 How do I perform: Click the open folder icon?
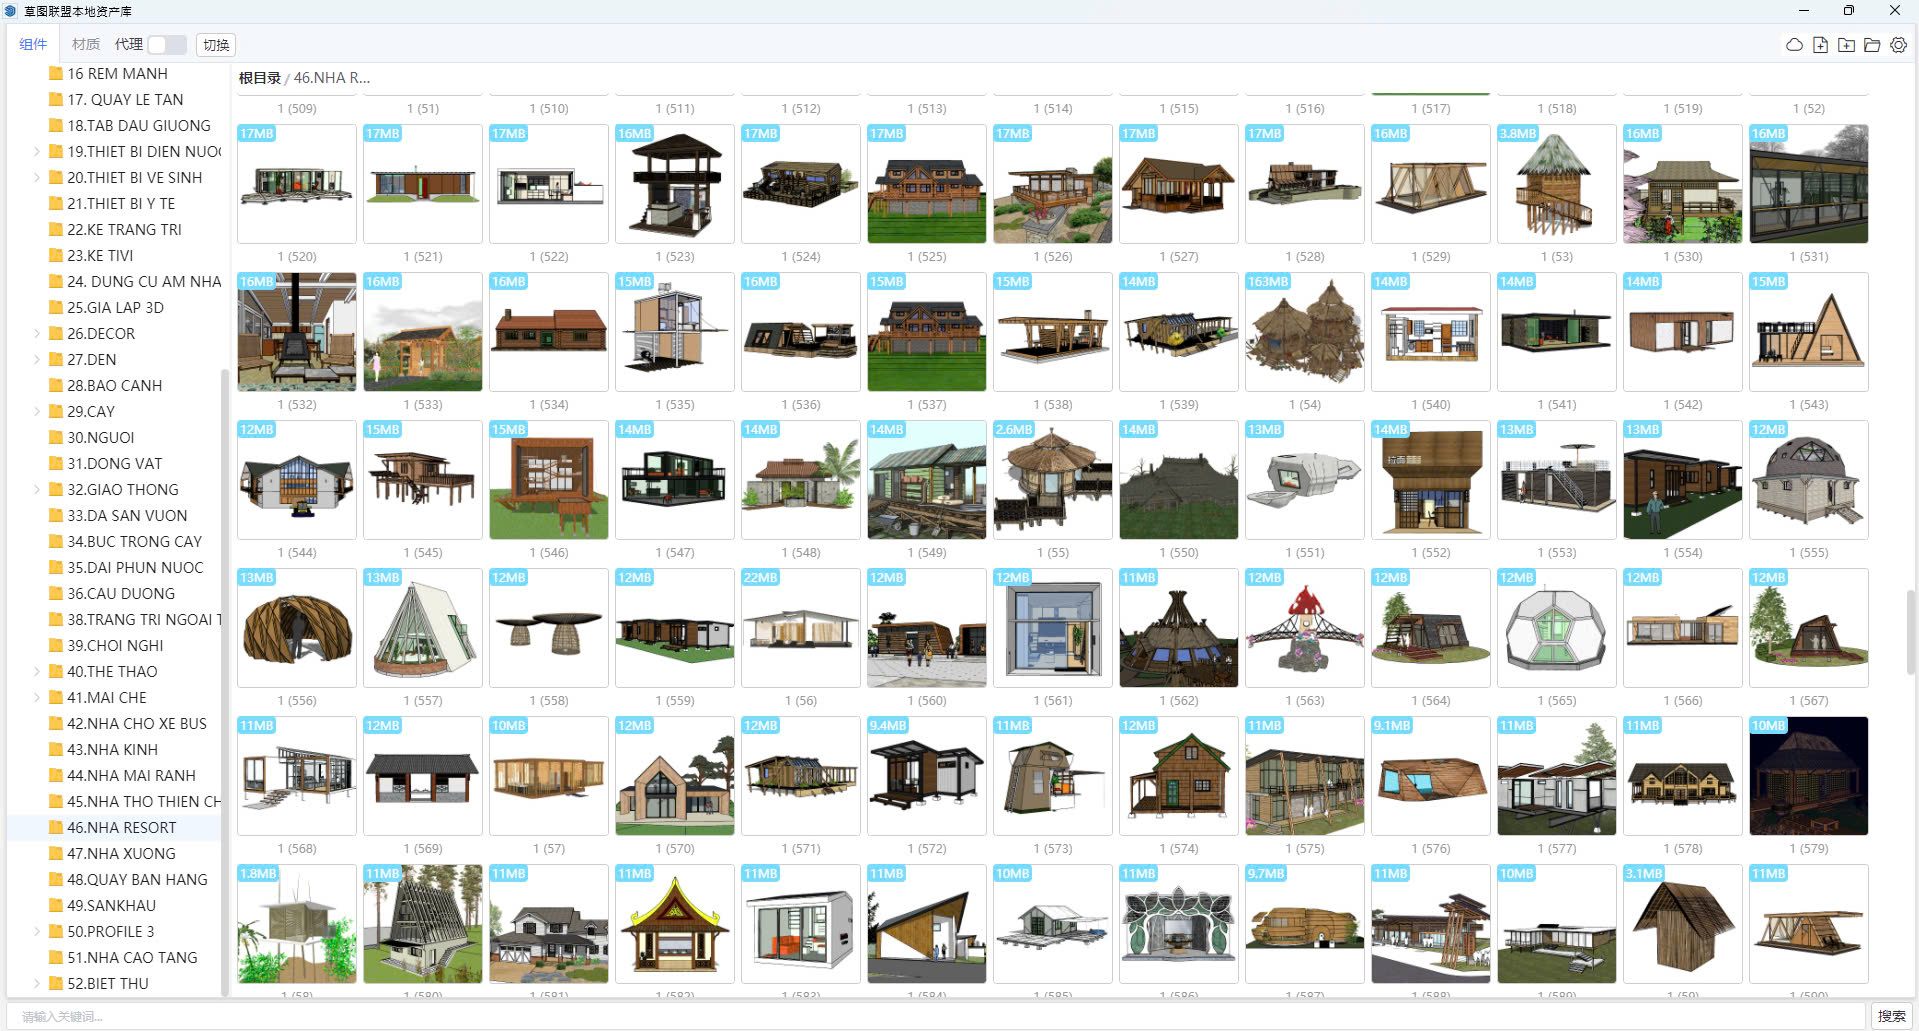(1872, 45)
